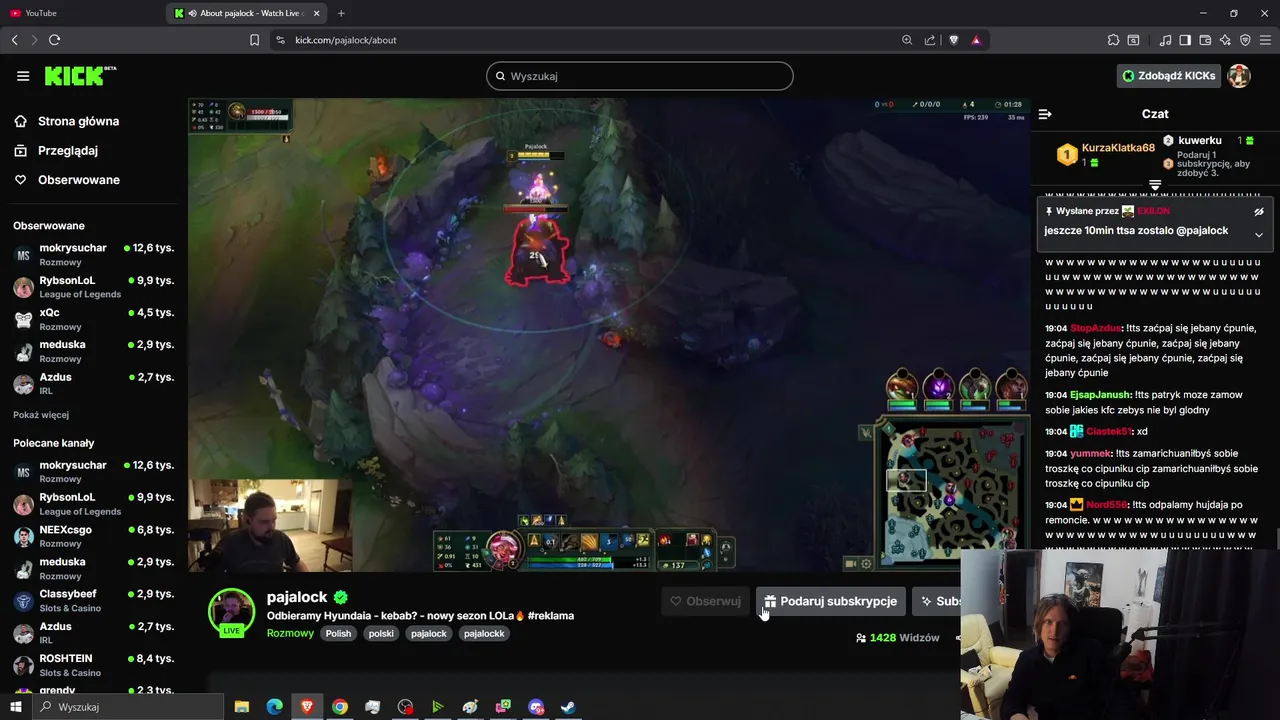Image resolution: width=1280 pixels, height=720 pixels.
Task: Open Brave Shields lion icon in address bar
Action: pos(953,40)
